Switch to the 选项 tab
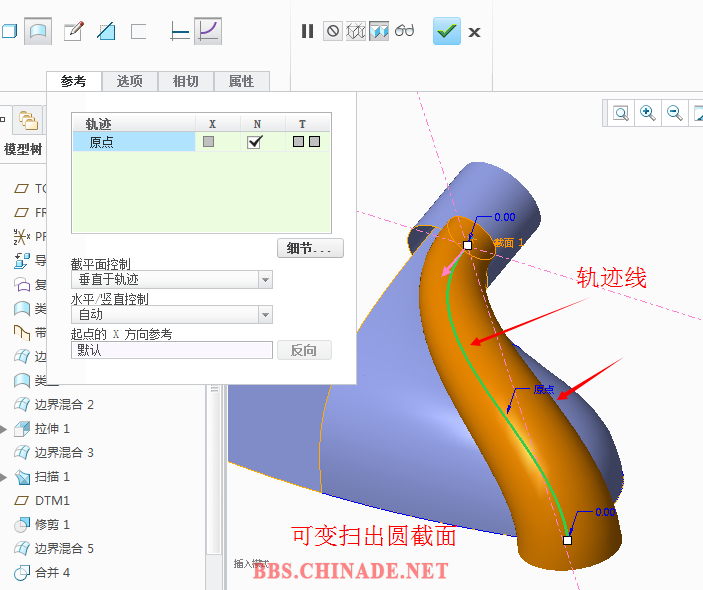703x590 pixels. tap(129, 81)
